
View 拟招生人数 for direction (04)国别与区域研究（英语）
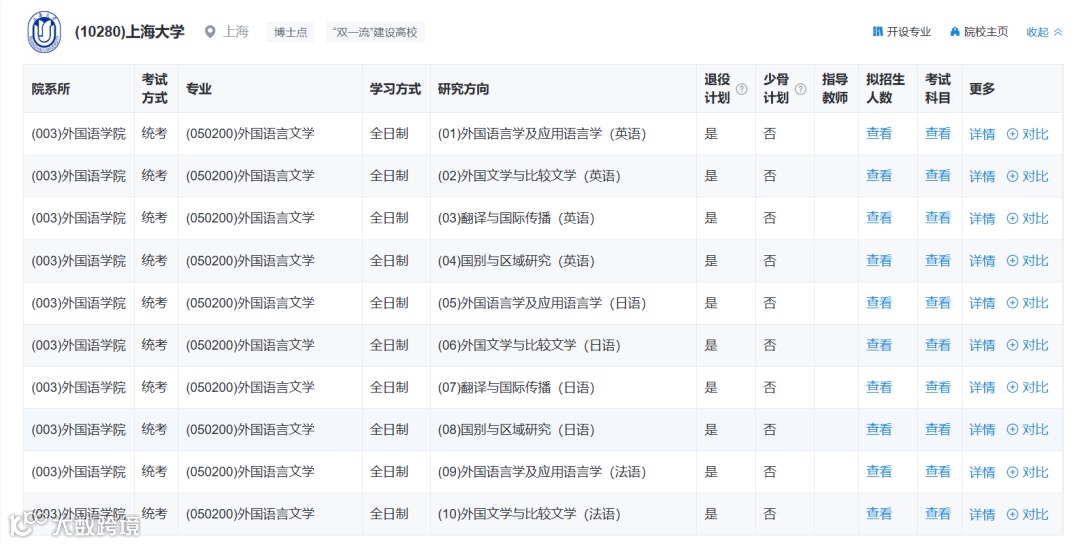pos(879,260)
